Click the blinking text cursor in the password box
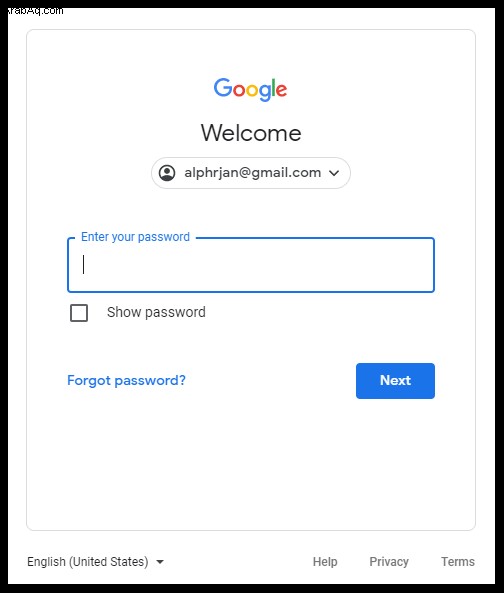This screenshot has height=593, width=504. 84,264
